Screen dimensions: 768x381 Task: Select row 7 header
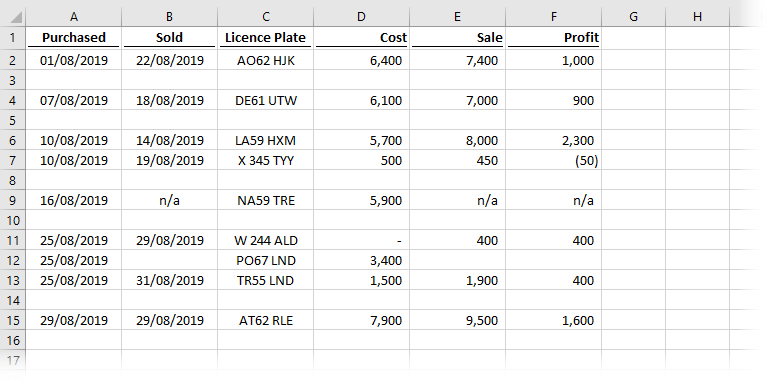(x=13, y=160)
